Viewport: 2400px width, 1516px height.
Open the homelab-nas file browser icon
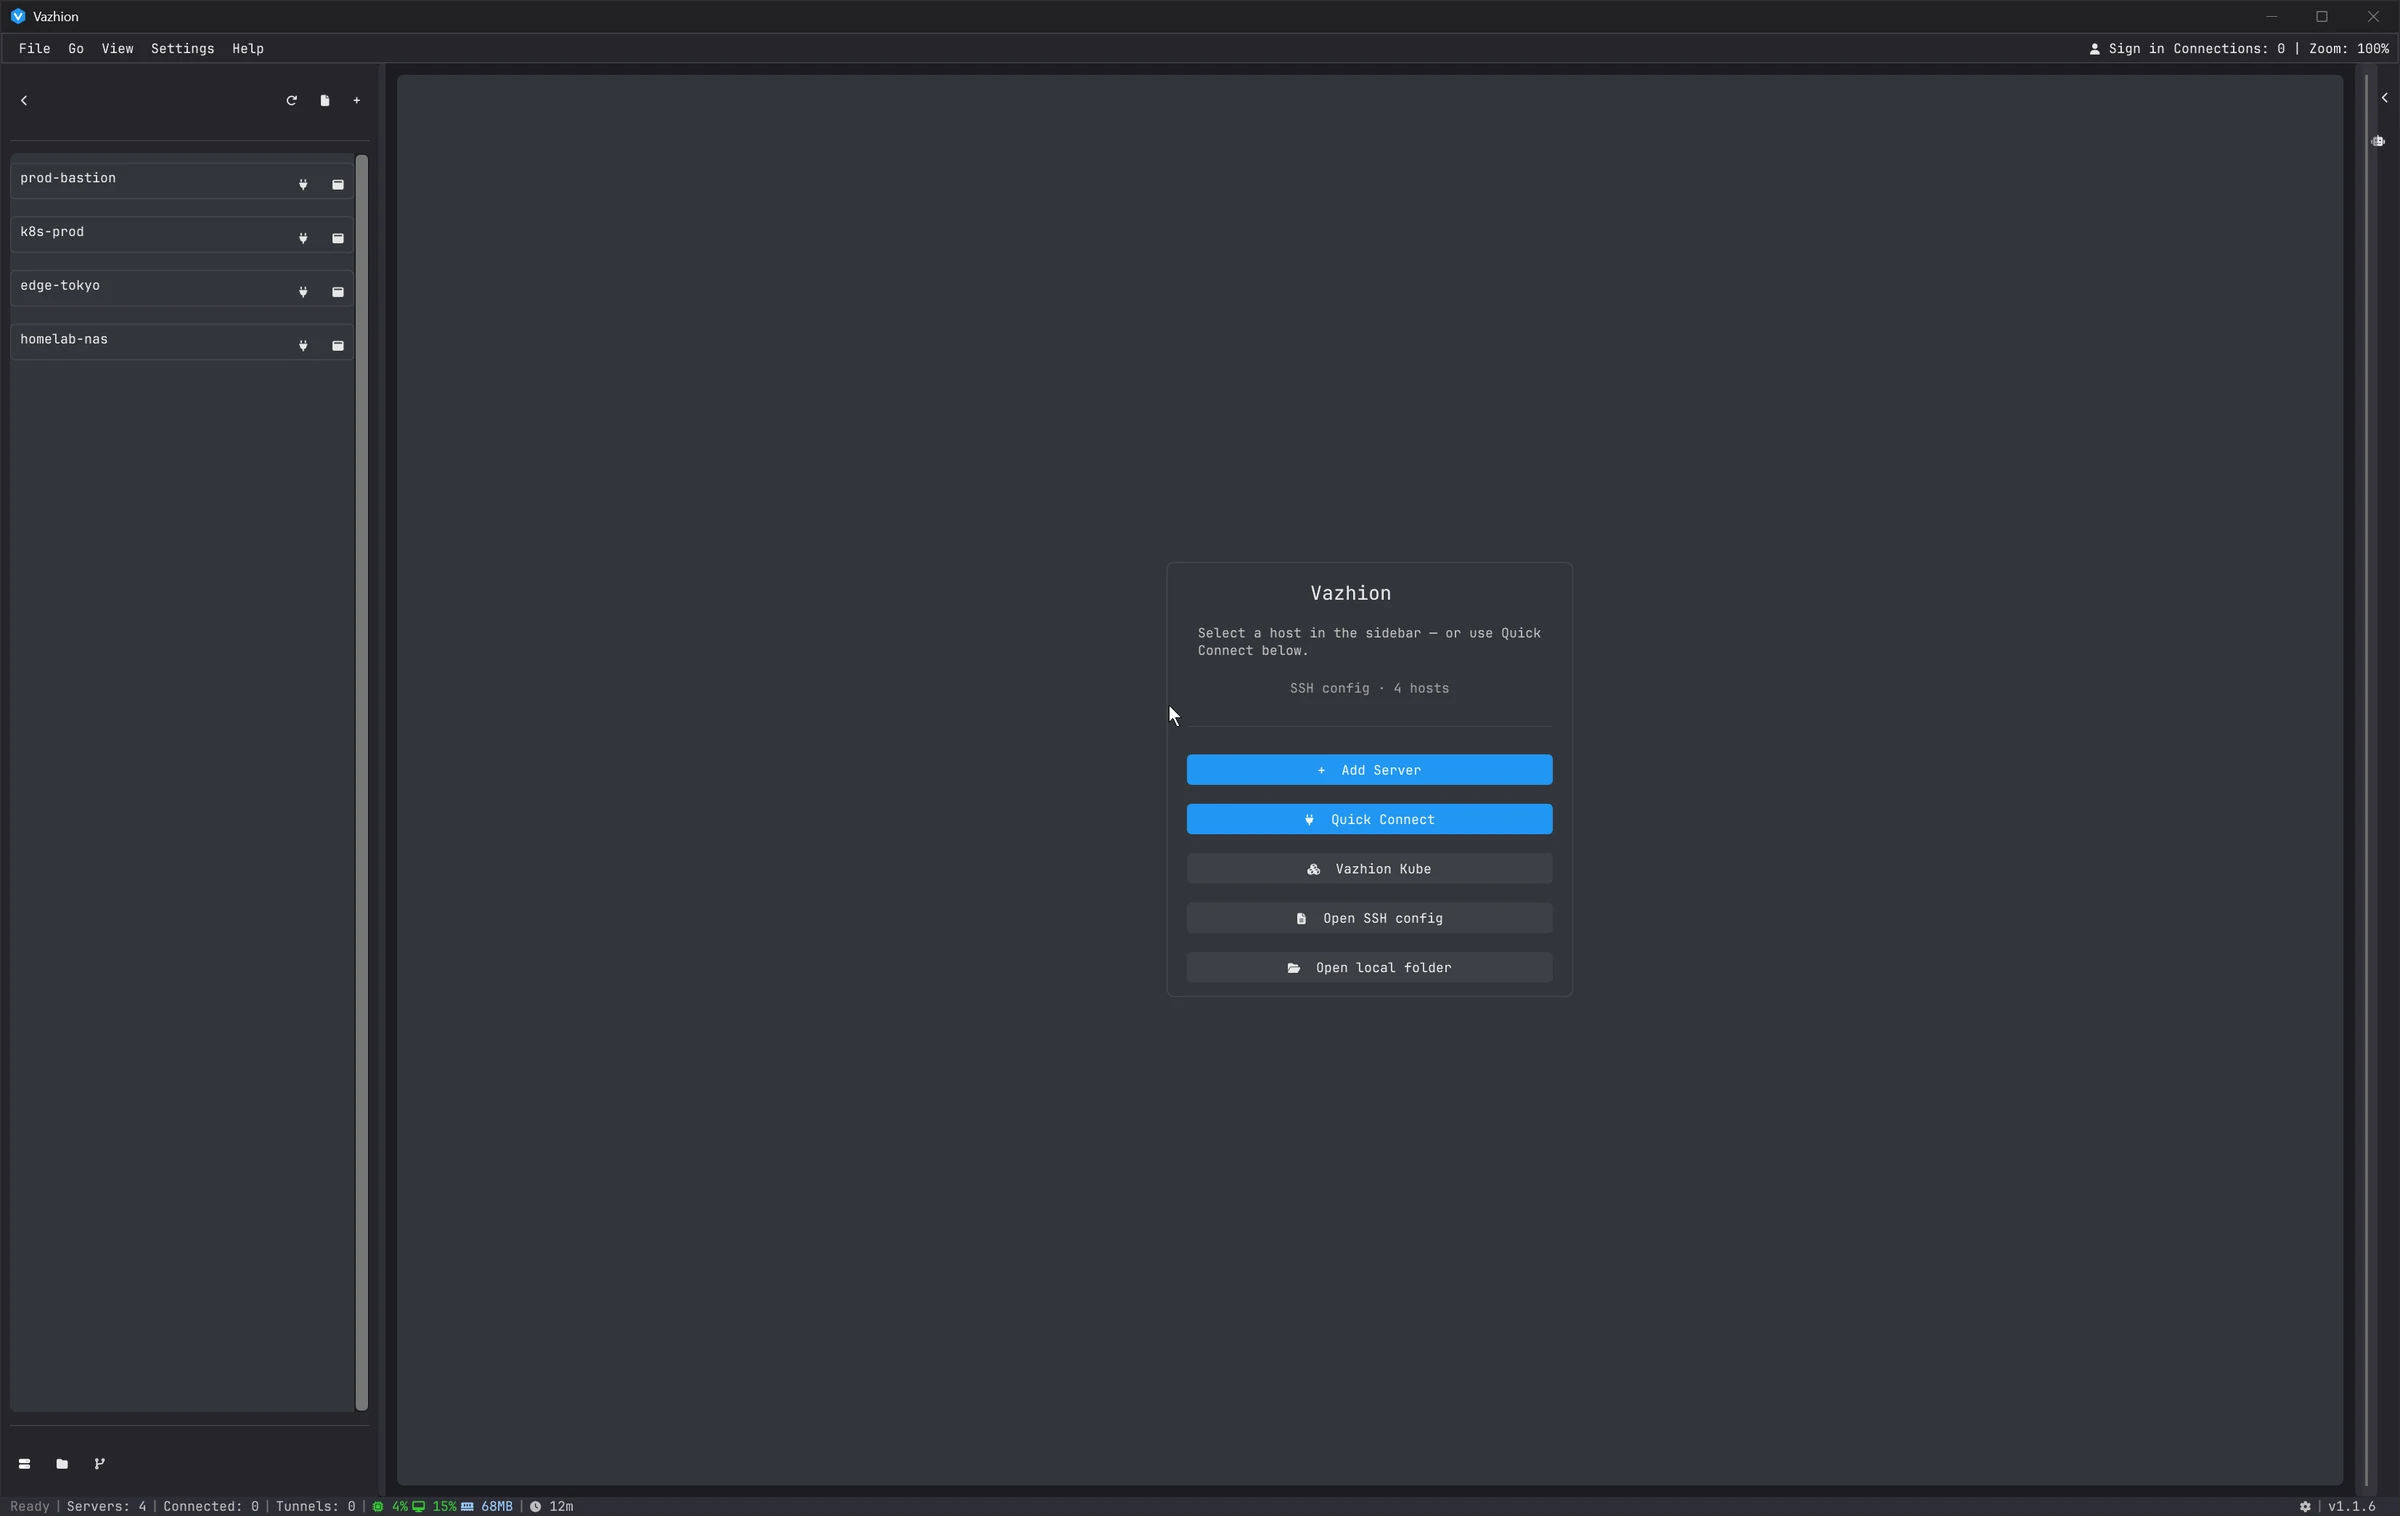pos(338,346)
